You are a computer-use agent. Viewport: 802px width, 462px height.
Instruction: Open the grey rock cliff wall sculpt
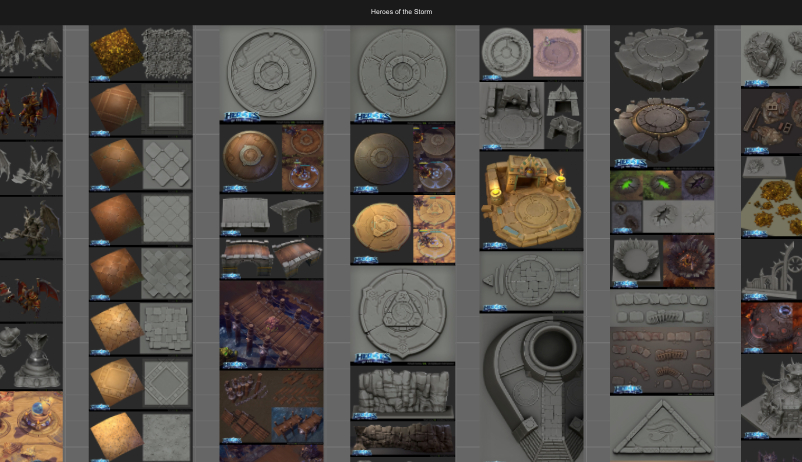coord(403,393)
